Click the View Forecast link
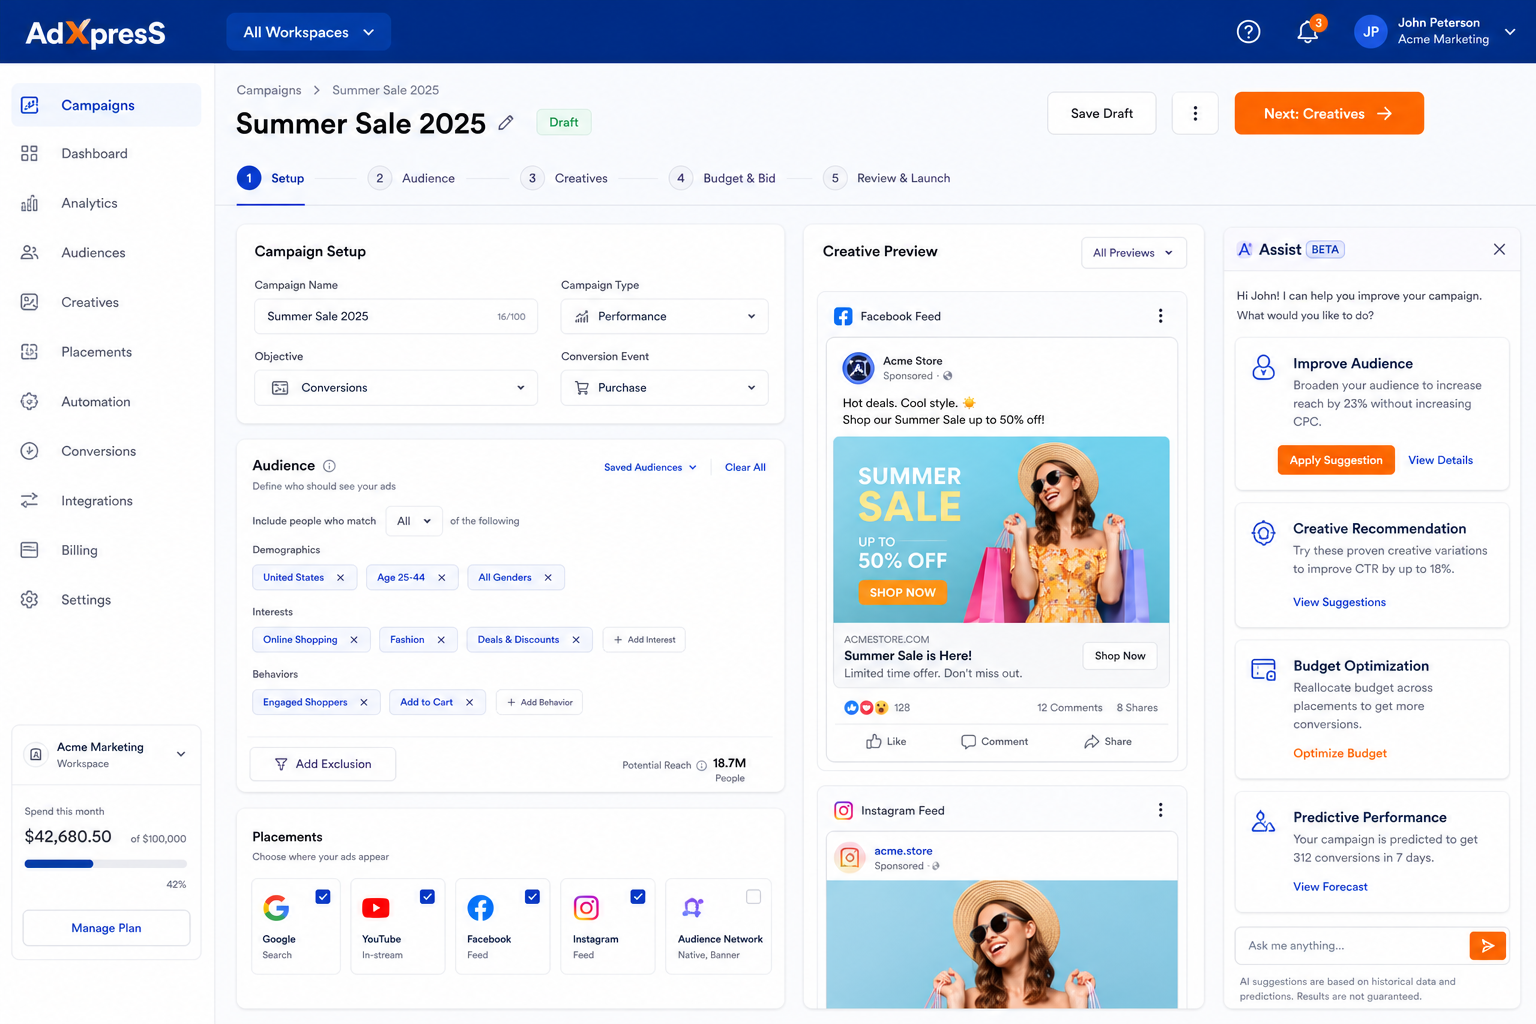1536x1024 pixels. [1330, 887]
